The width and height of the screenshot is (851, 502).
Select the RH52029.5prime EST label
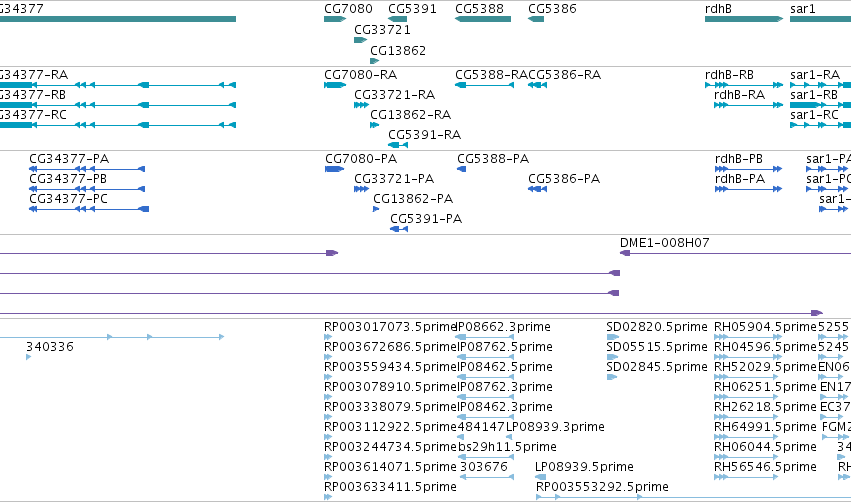(x=765, y=367)
